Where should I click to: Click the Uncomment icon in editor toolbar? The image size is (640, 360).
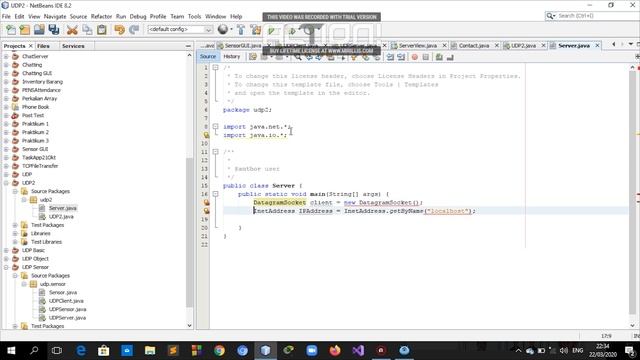(x=450, y=57)
